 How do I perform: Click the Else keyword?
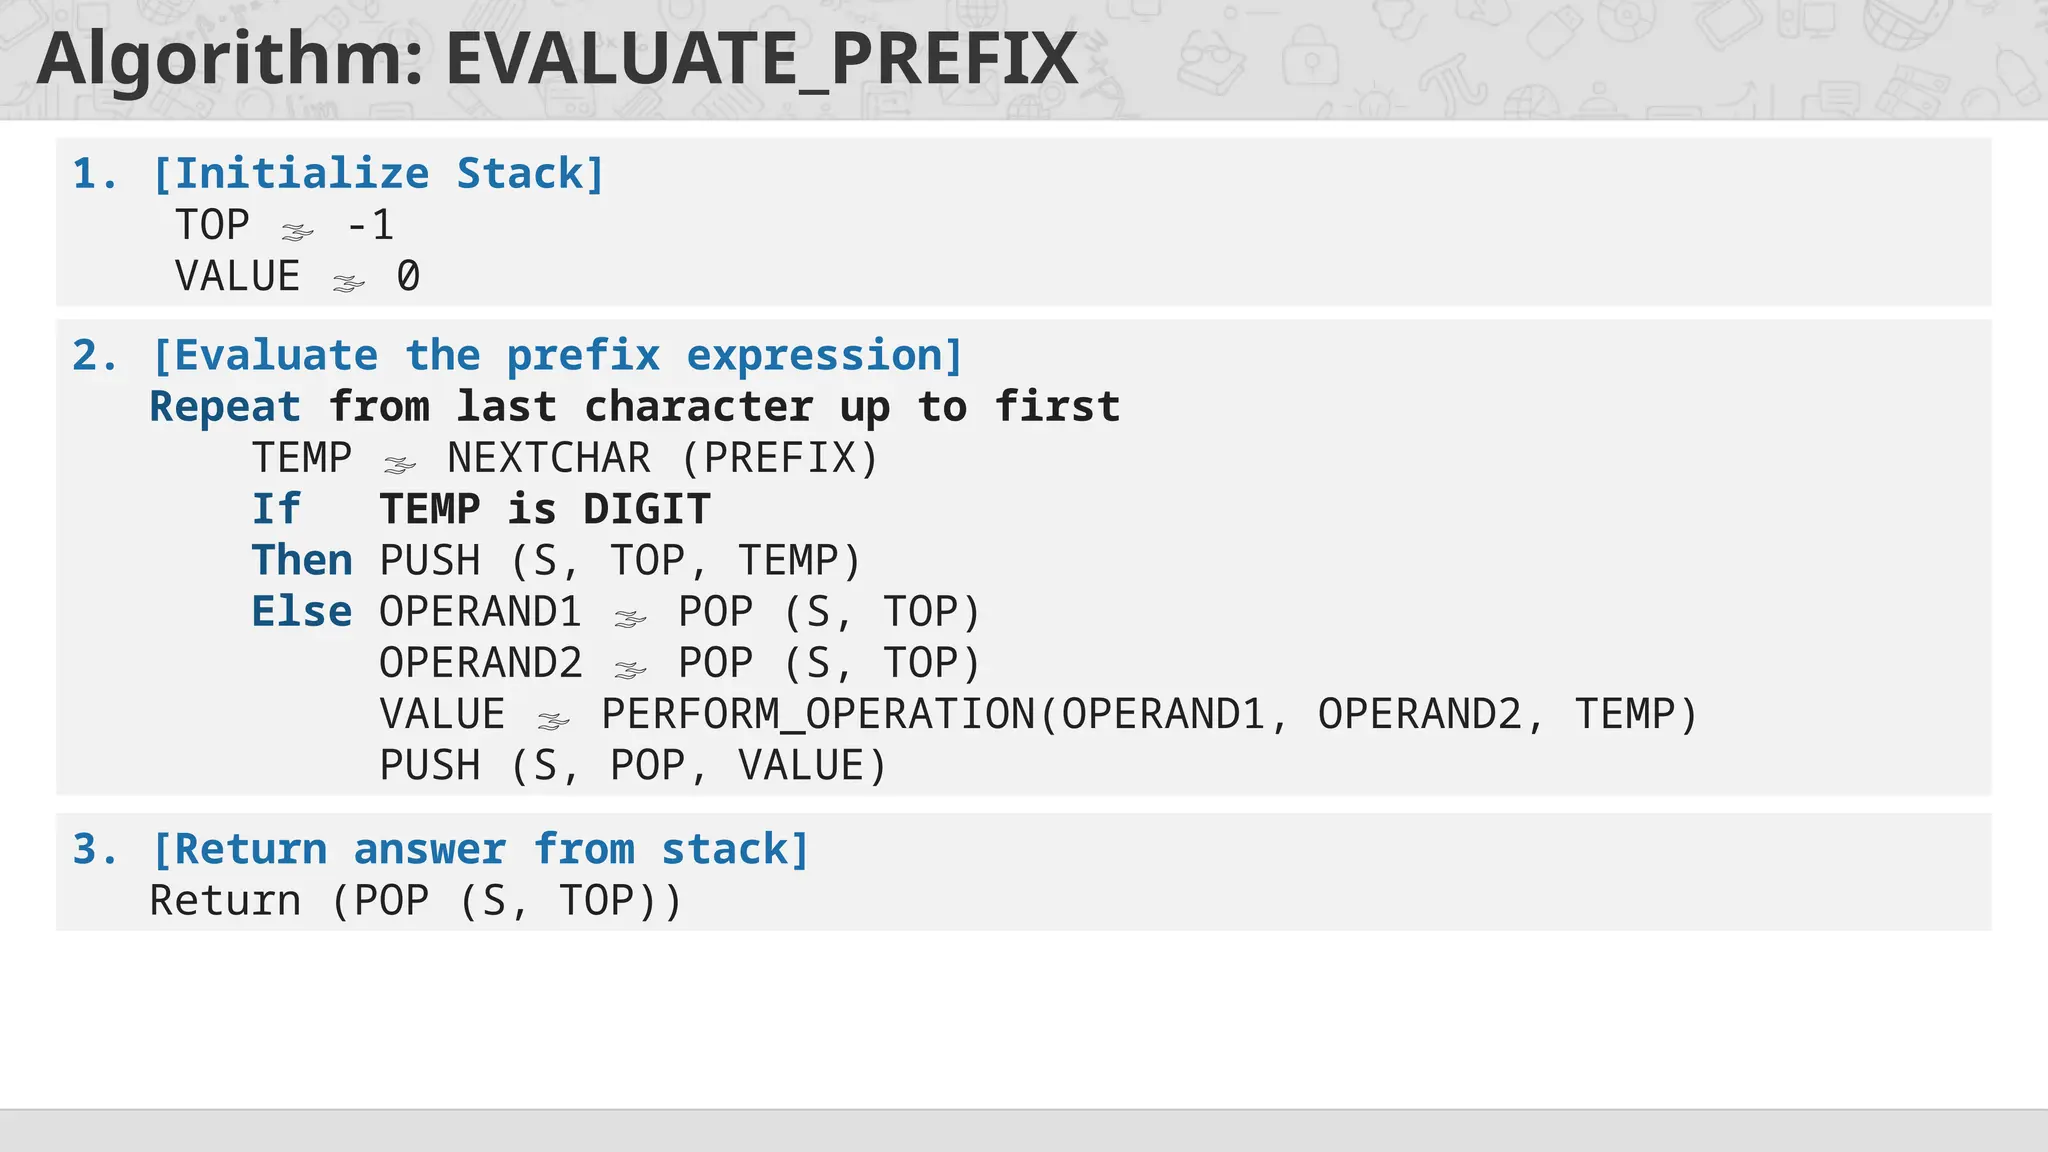(x=302, y=611)
